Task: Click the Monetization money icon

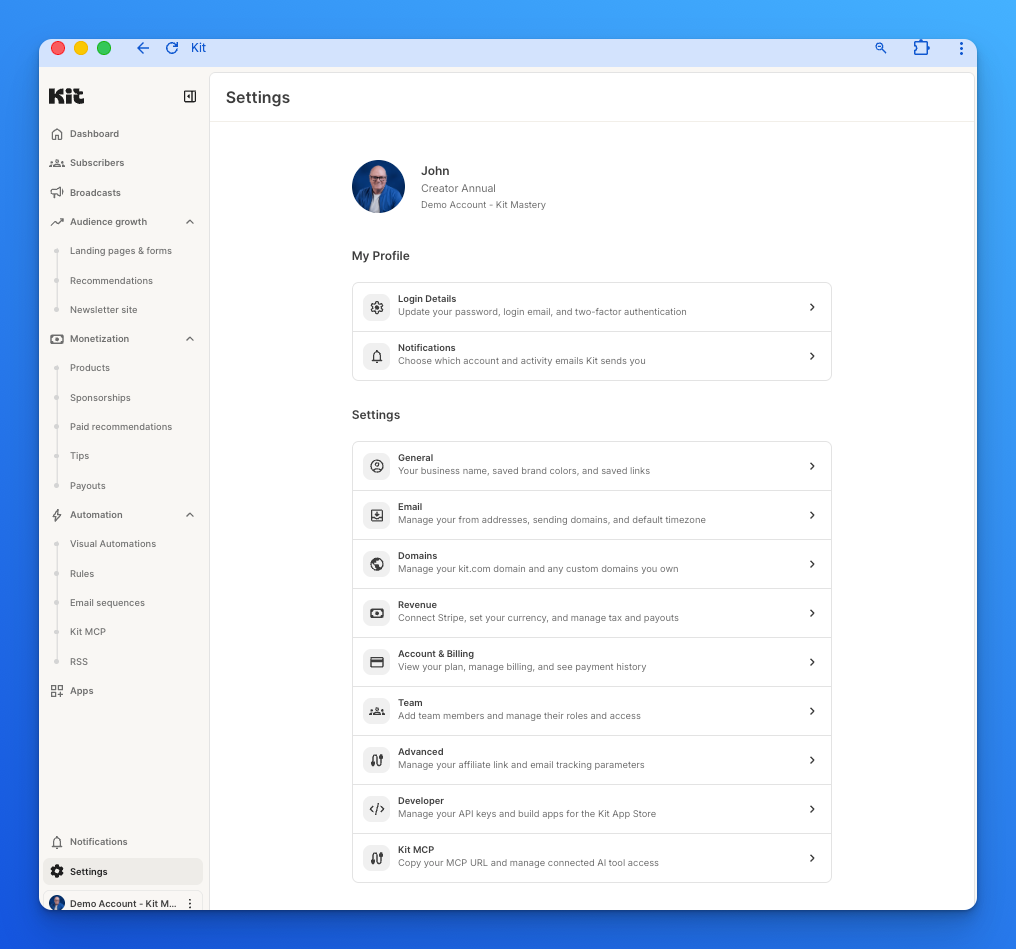Action: pyautogui.click(x=57, y=339)
